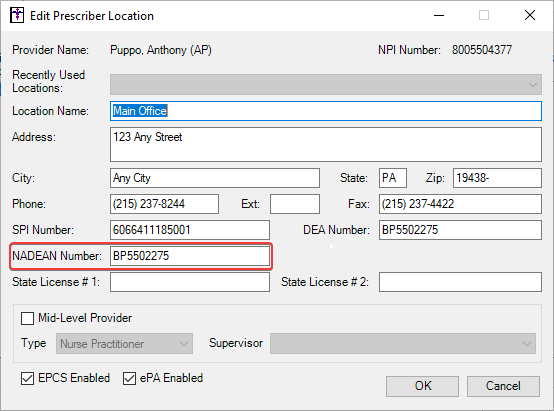Viewport: 554px width, 411px height.
Task: Click the OK button
Action: tap(423, 386)
